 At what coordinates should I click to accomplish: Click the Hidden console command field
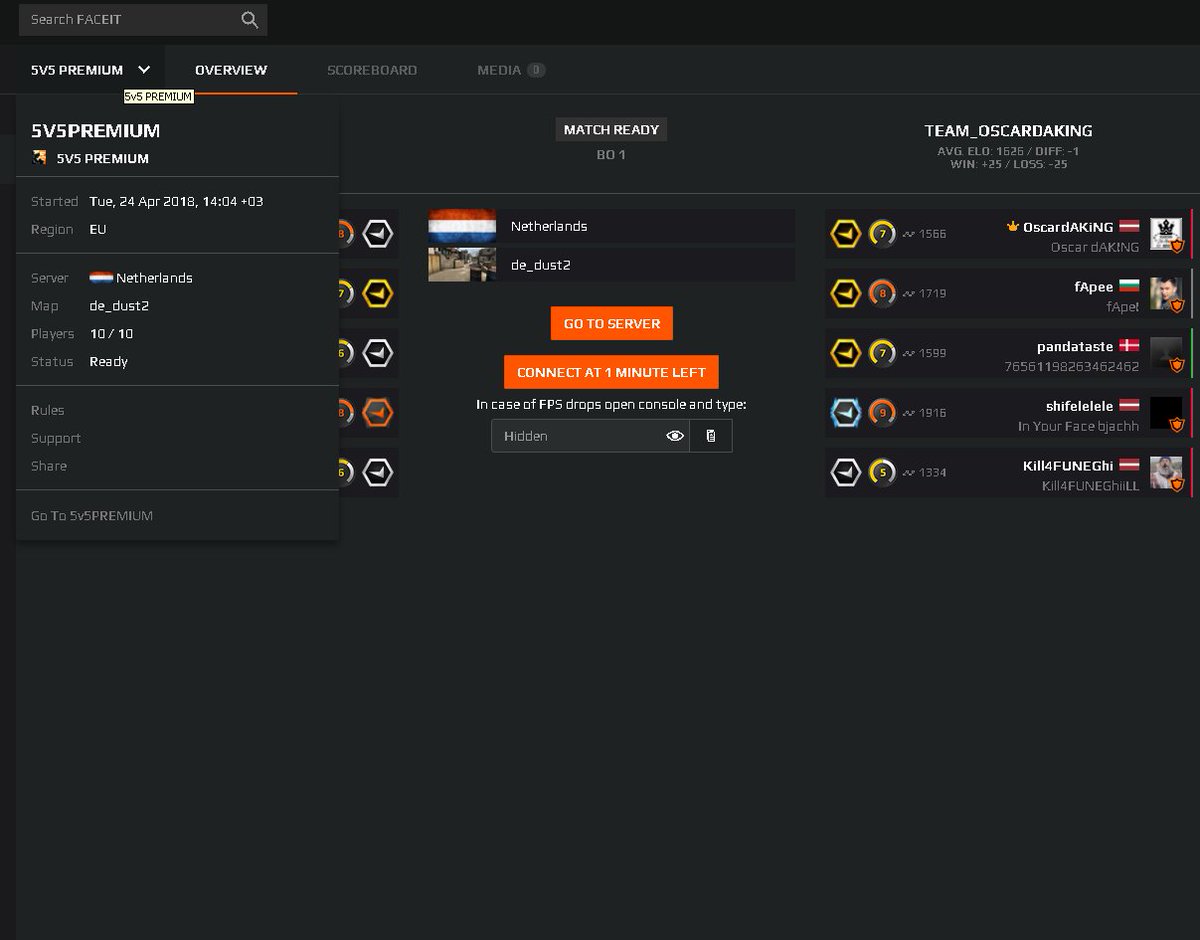click(x=590, y=436)
